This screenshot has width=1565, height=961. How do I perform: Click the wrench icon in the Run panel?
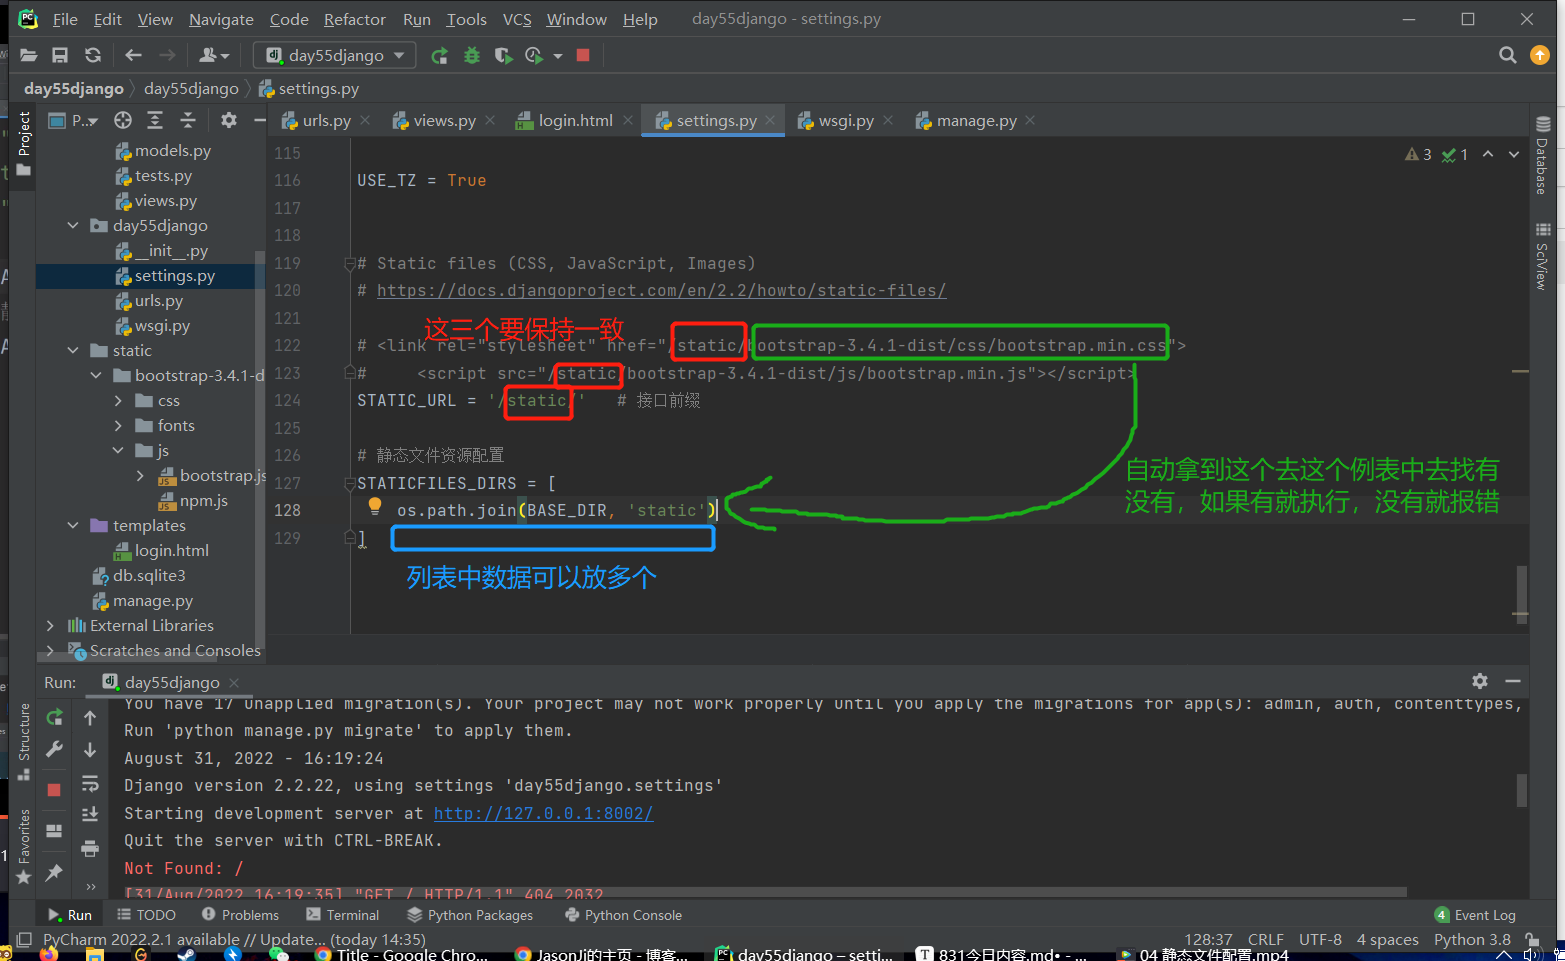[55, 749]
